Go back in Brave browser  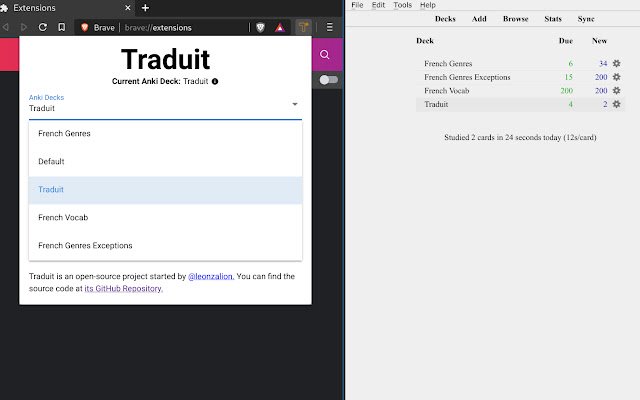tap(6, 27)
